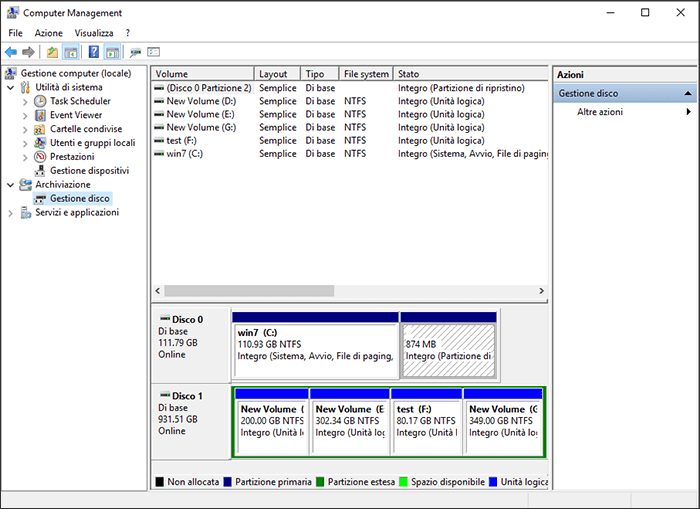Click the scroll right arrow of volume list
The width and height of the screenshot is (700, 509).
542,291
